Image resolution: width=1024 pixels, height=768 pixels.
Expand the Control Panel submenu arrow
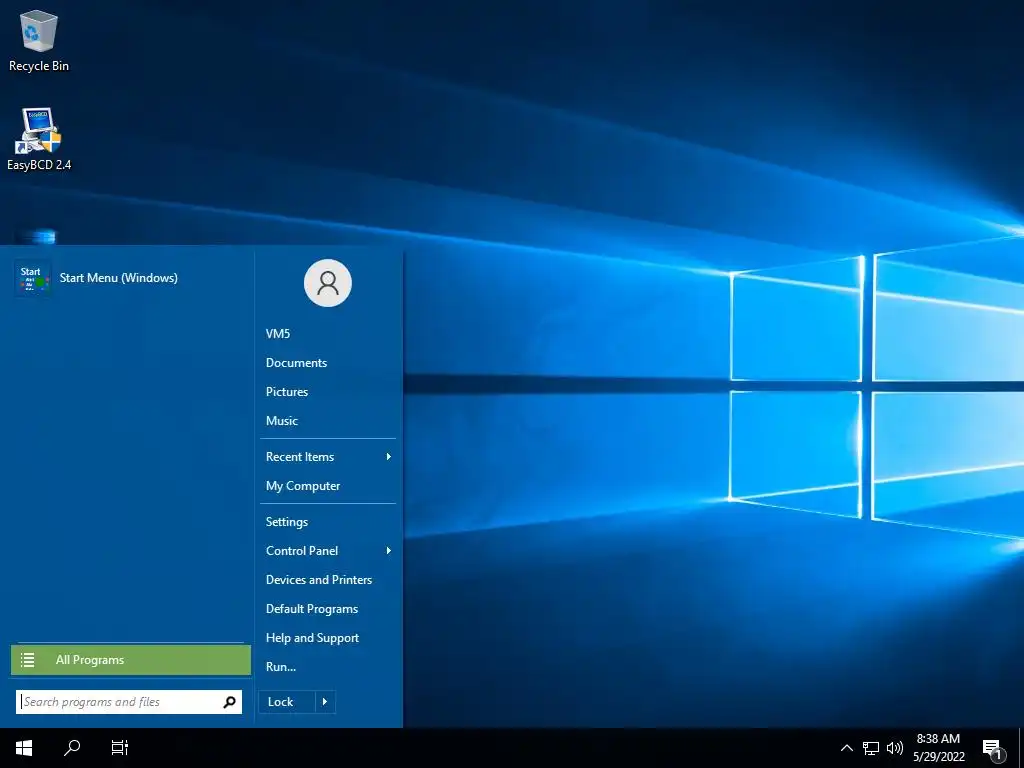[389, 551]
